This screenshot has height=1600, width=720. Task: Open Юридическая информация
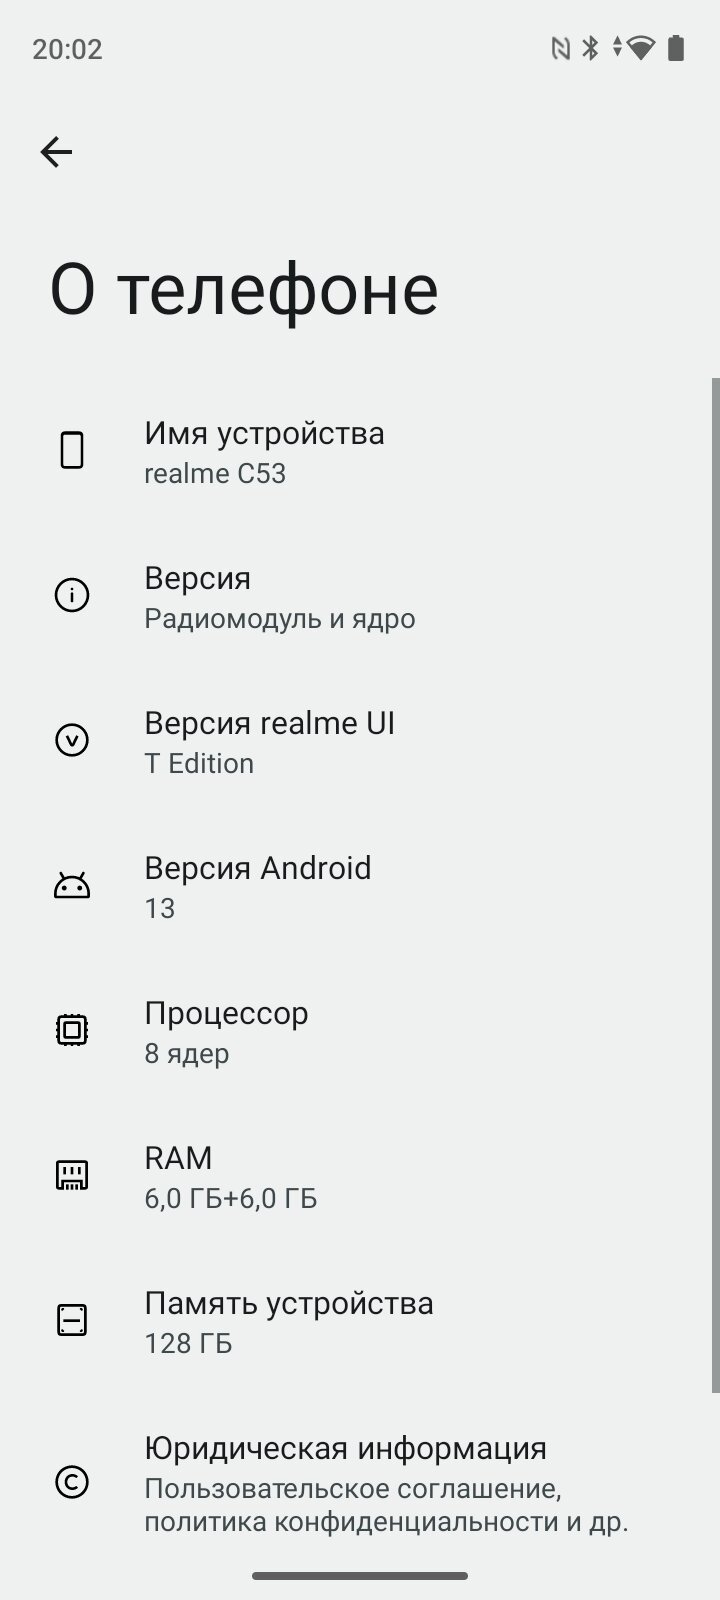coord(360,1483)
